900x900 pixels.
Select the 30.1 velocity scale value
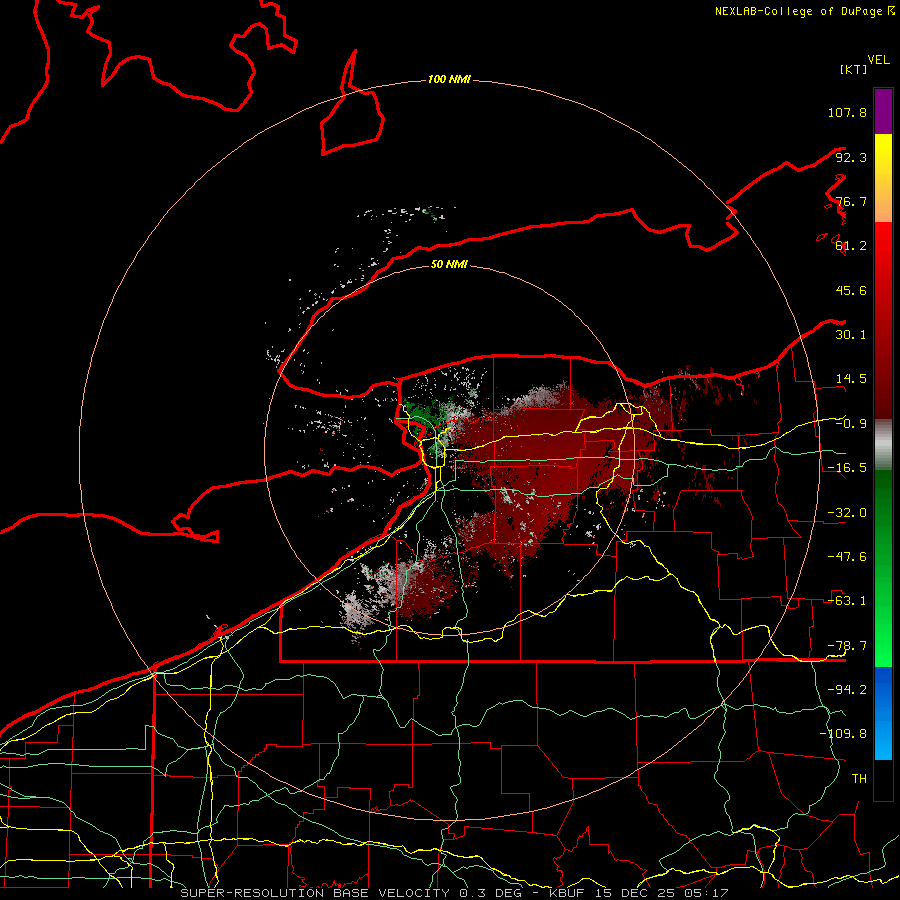pyautogui.click(x=851, y=335)
